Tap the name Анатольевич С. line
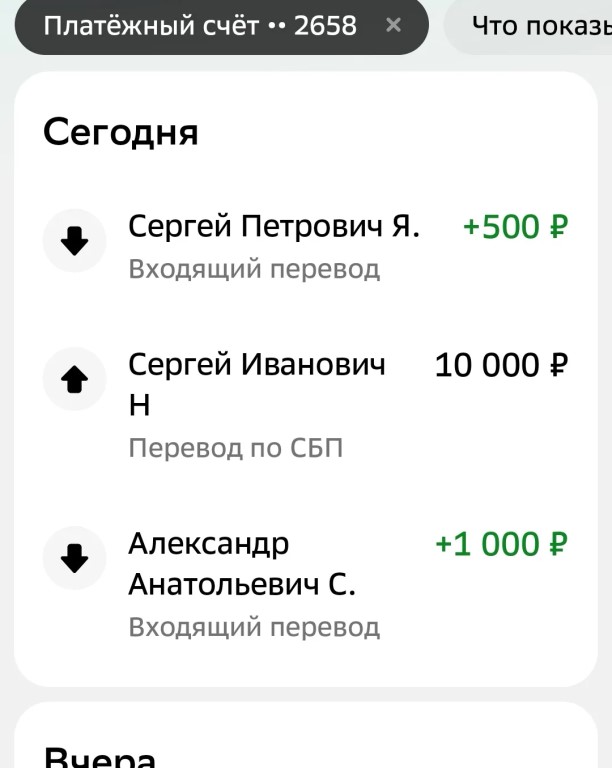612x768 pixels. [242, 585]
